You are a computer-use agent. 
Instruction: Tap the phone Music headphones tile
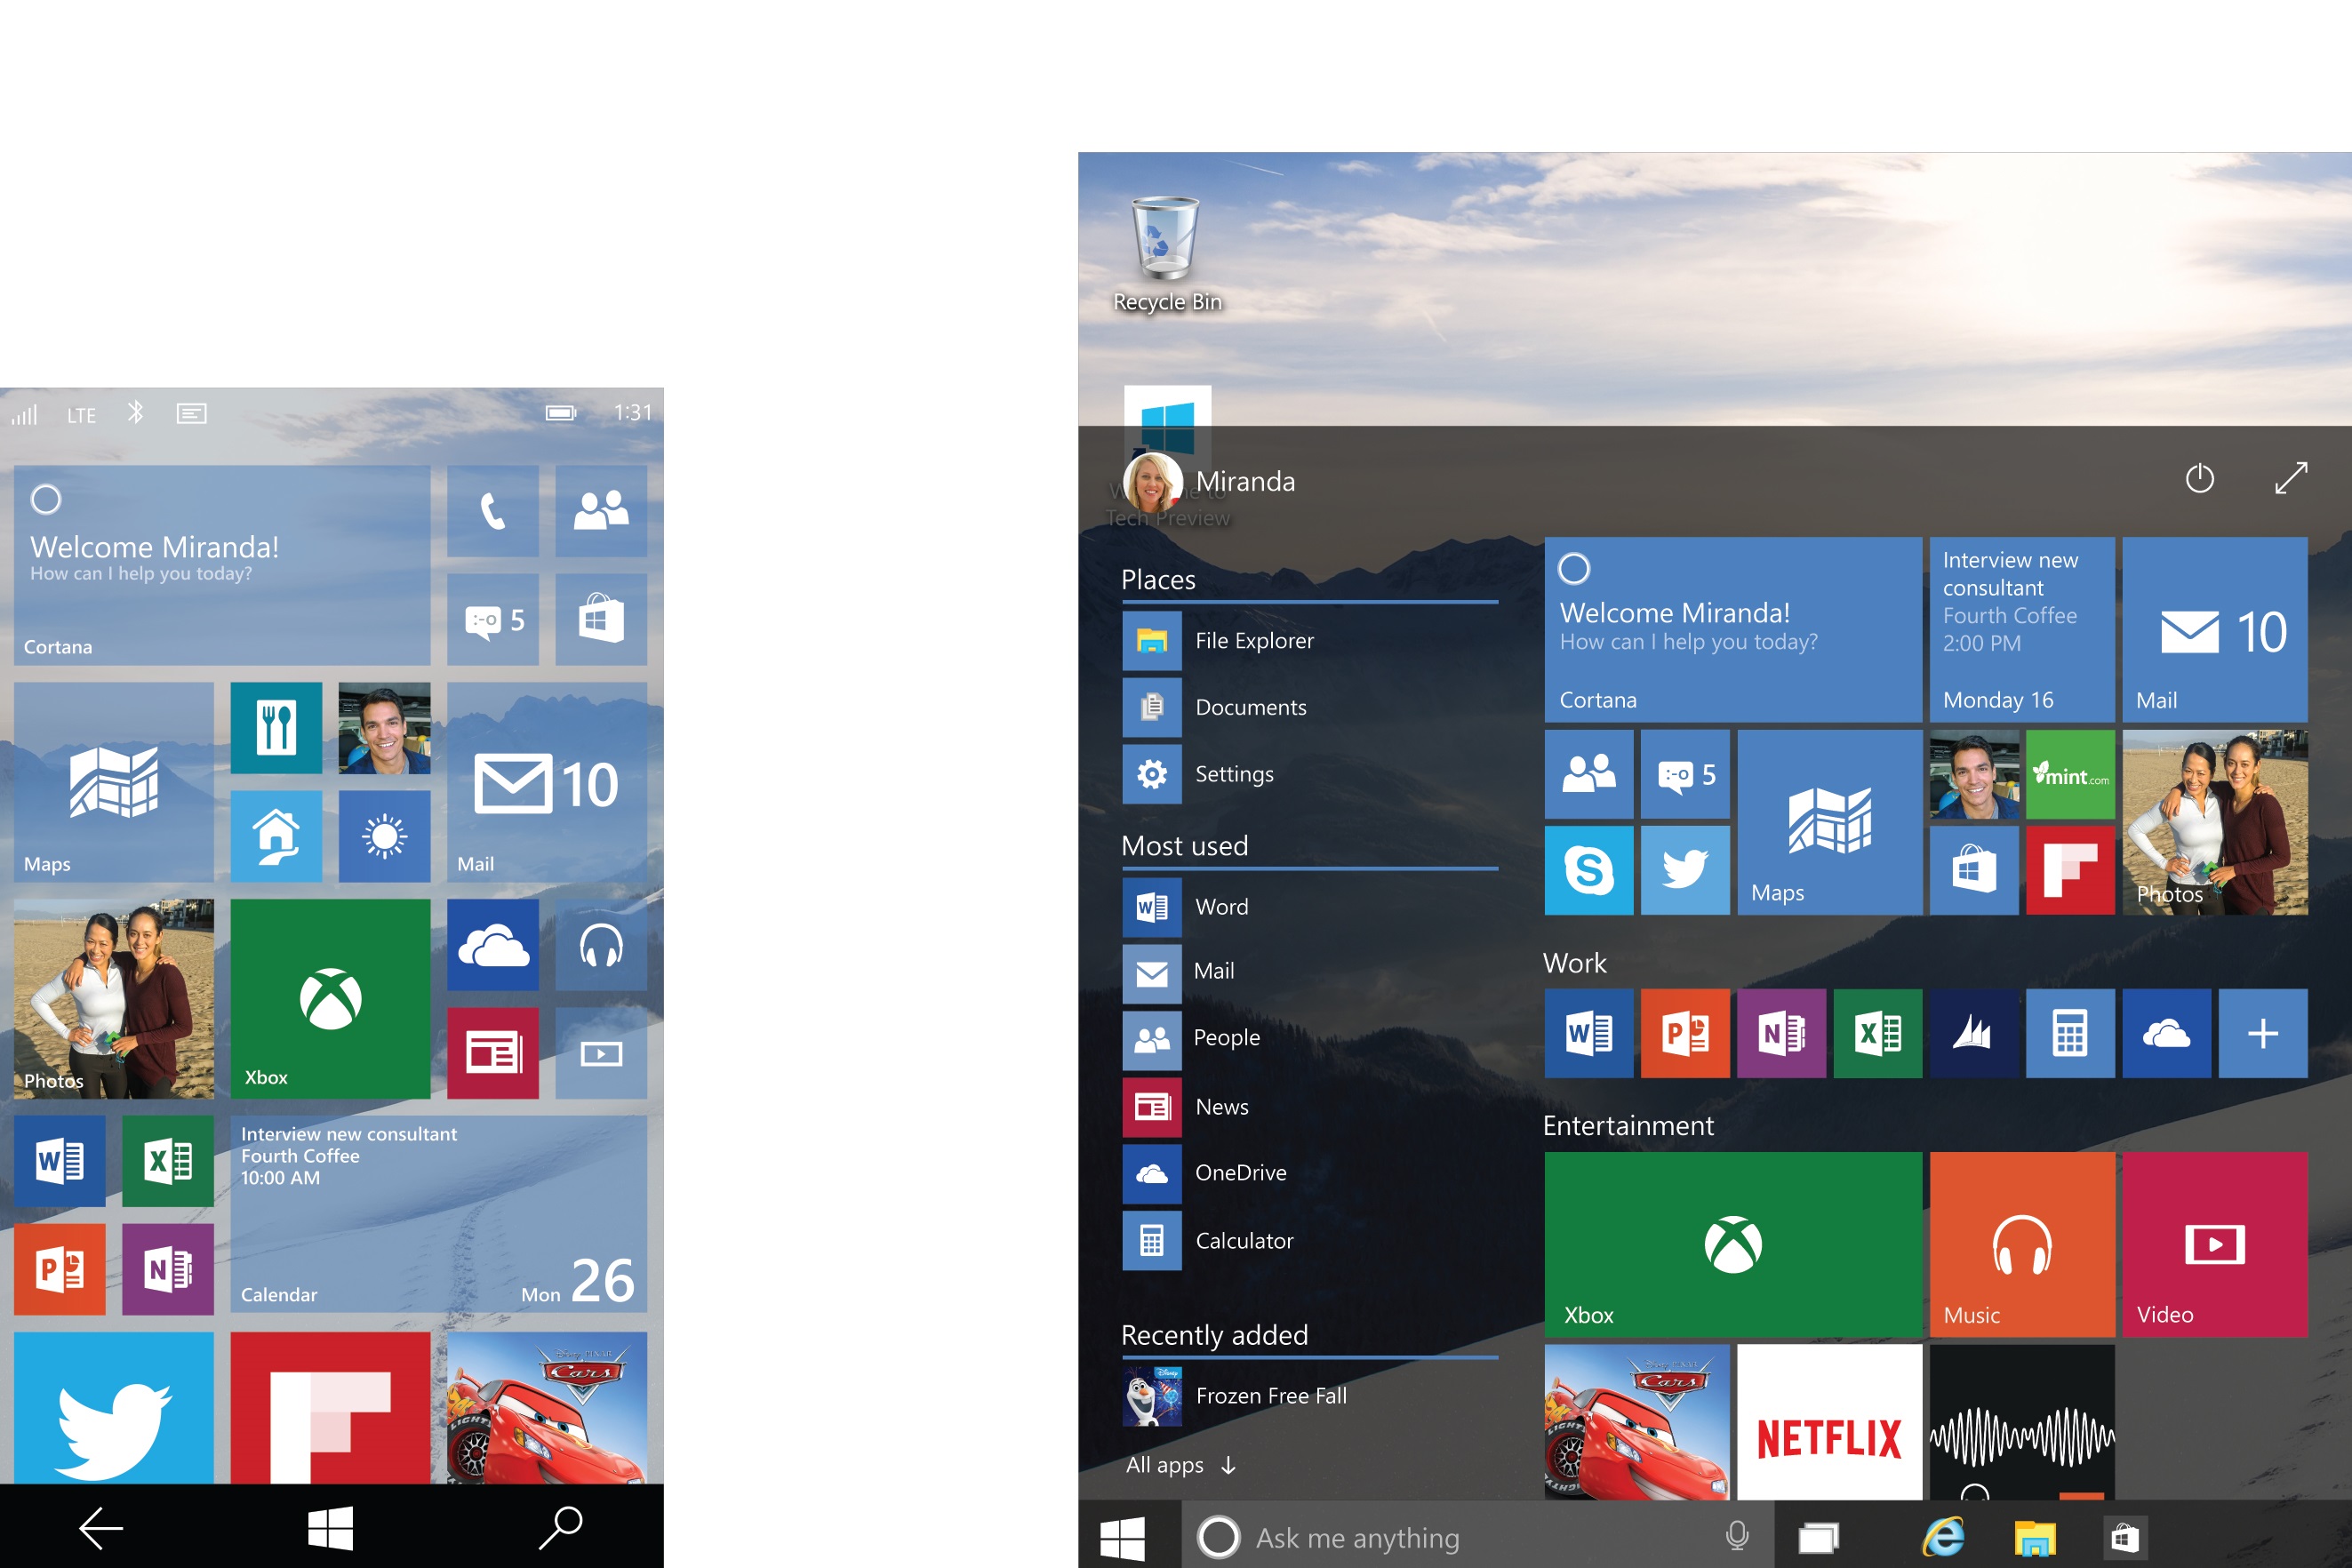click(x=601, y=945)
